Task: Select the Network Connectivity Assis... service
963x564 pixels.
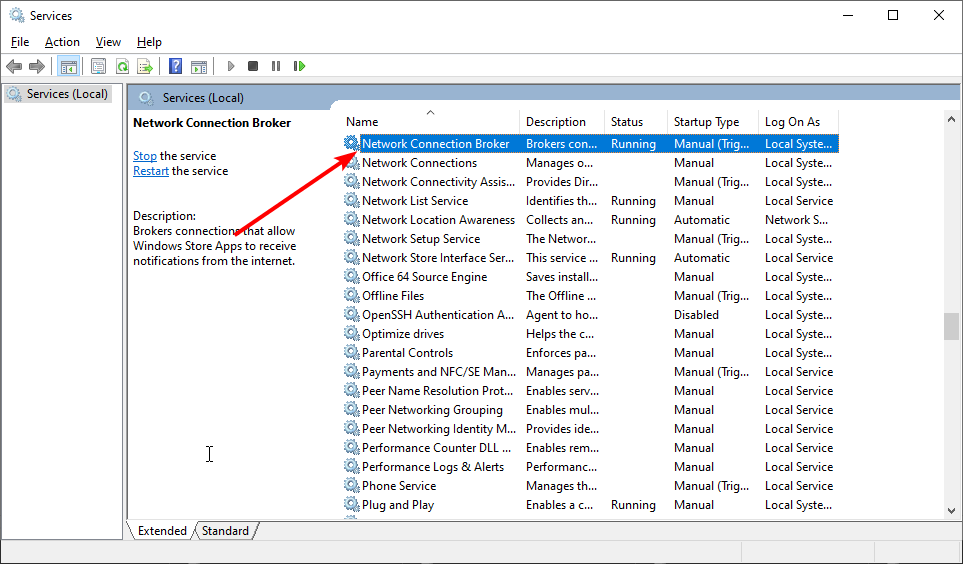Action: [439, 181]
